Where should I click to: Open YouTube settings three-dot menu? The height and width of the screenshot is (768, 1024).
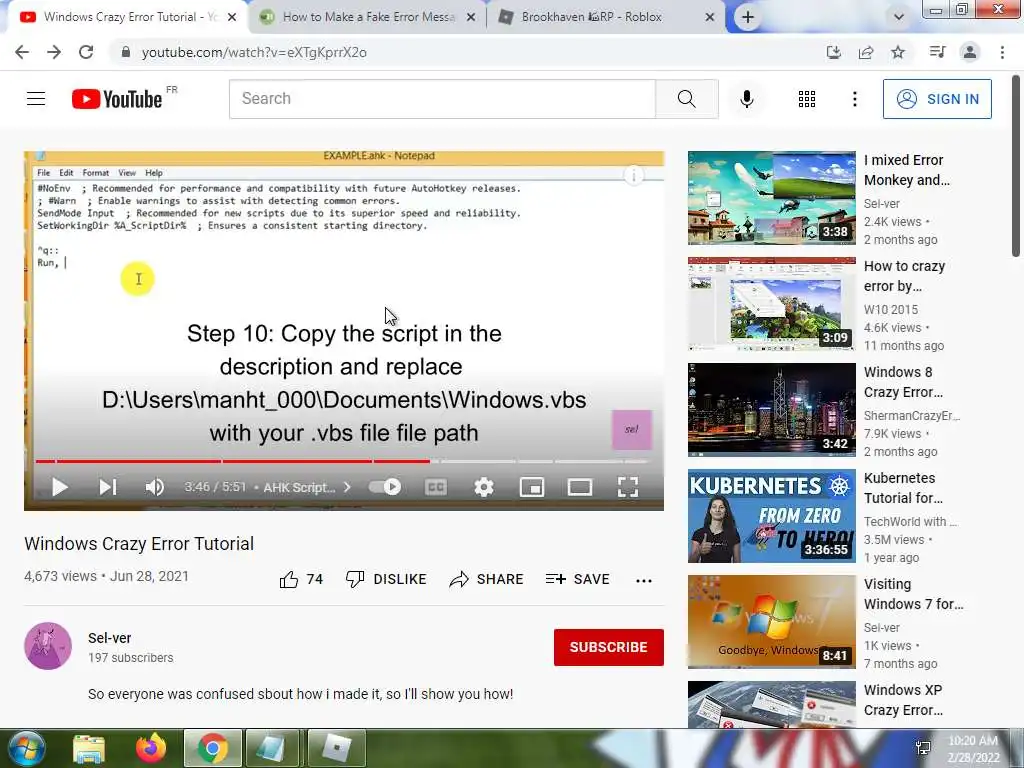pyautogui.click(x=854, y=99)
